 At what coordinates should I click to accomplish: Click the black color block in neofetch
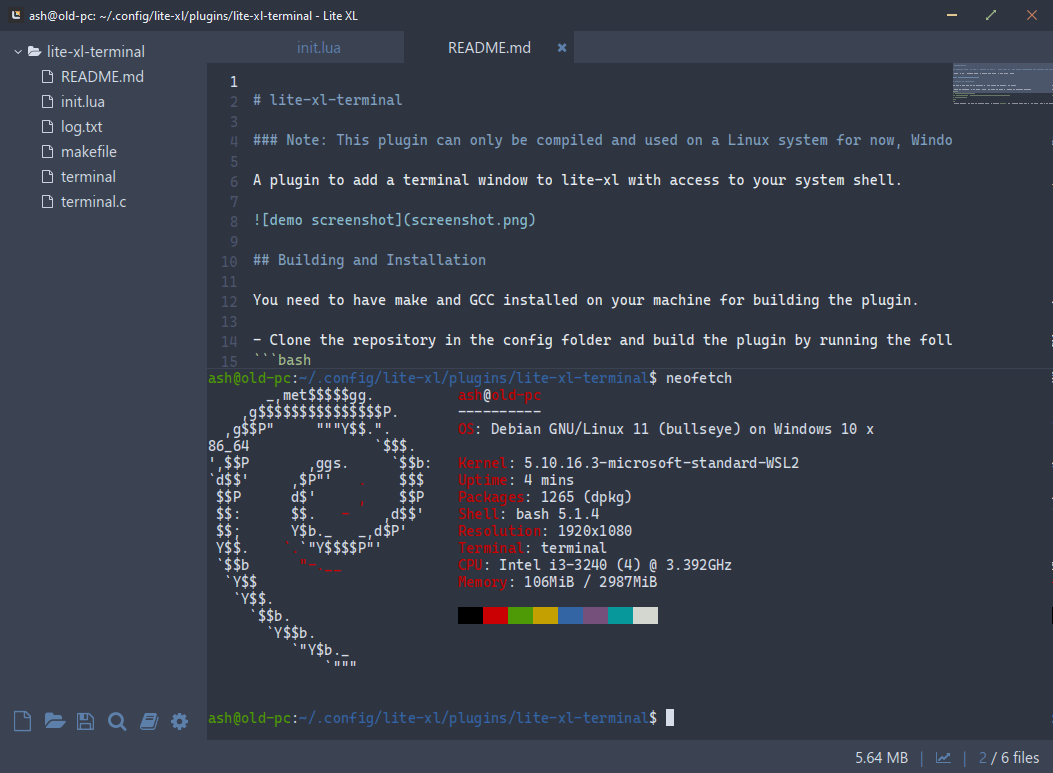click(x=470, y=615)
